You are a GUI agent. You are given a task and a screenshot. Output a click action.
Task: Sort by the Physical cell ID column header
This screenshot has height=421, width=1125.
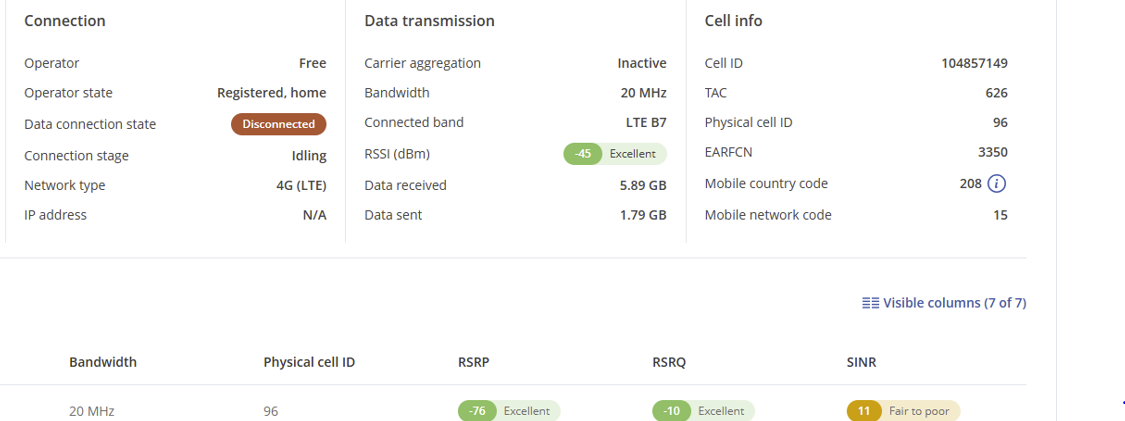[x=309, y=362]
